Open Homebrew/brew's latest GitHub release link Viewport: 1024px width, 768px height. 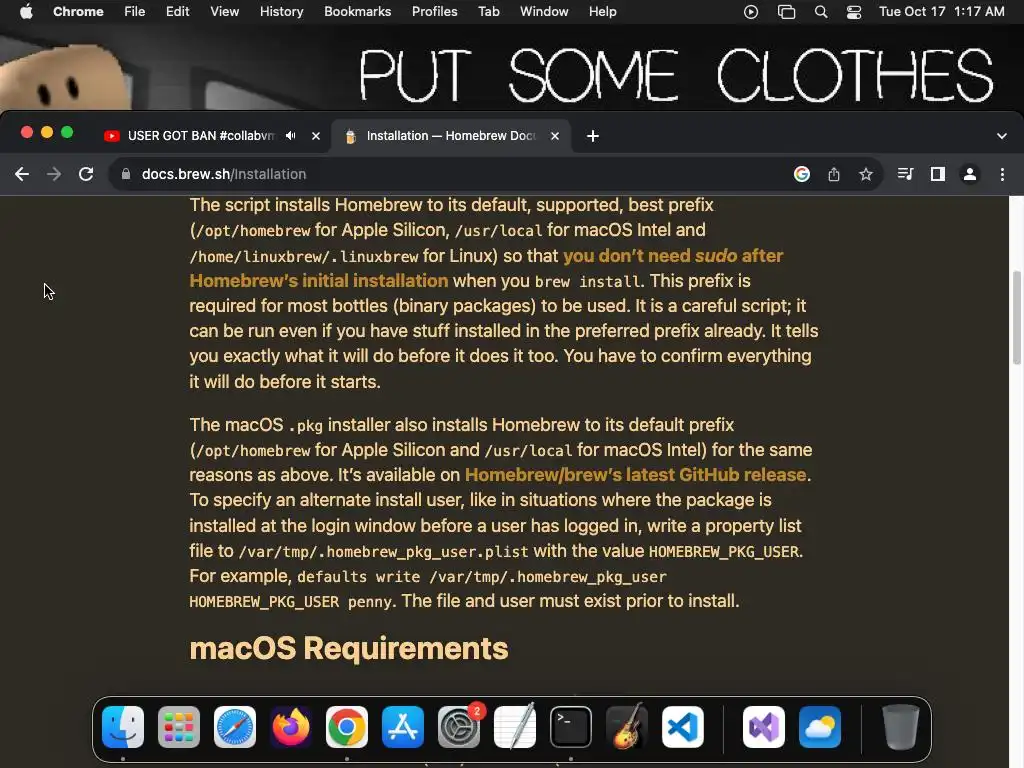coord(635,475)
